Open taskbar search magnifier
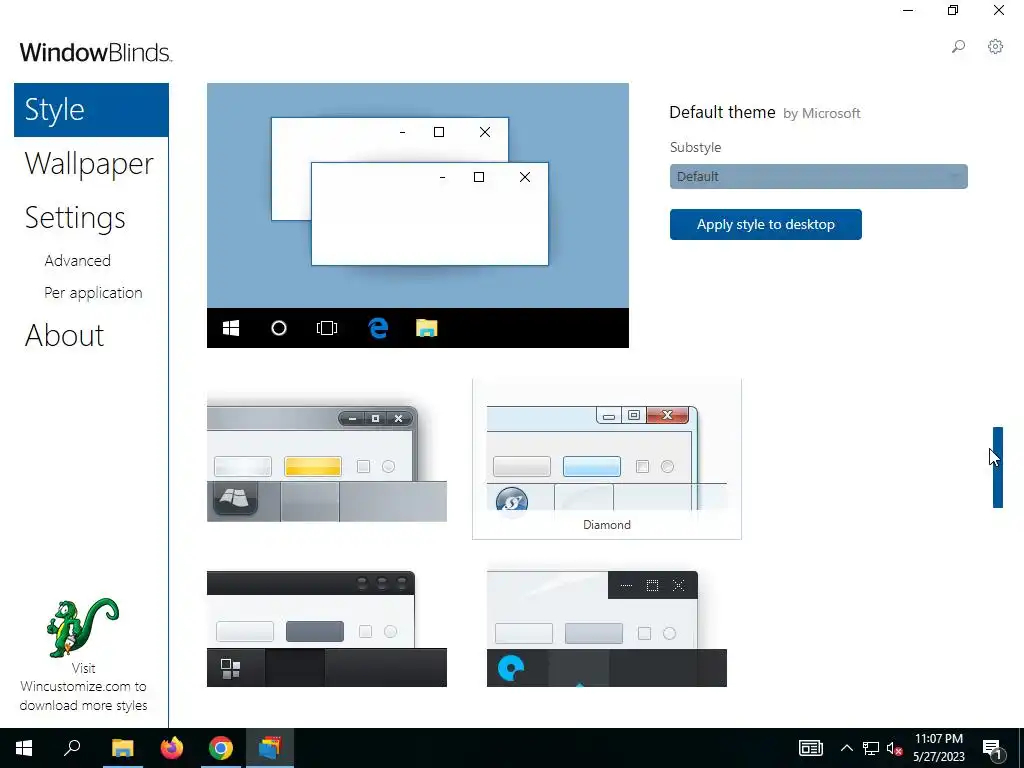Image resolution: width=1024 pixels, height=768 pixels. pos(72,748)
